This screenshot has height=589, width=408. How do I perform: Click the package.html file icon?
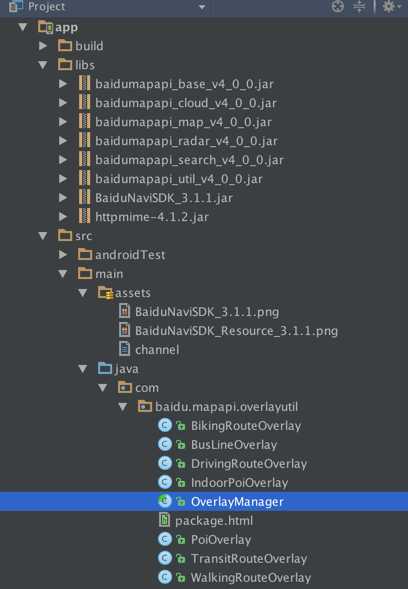coord(164,520)
